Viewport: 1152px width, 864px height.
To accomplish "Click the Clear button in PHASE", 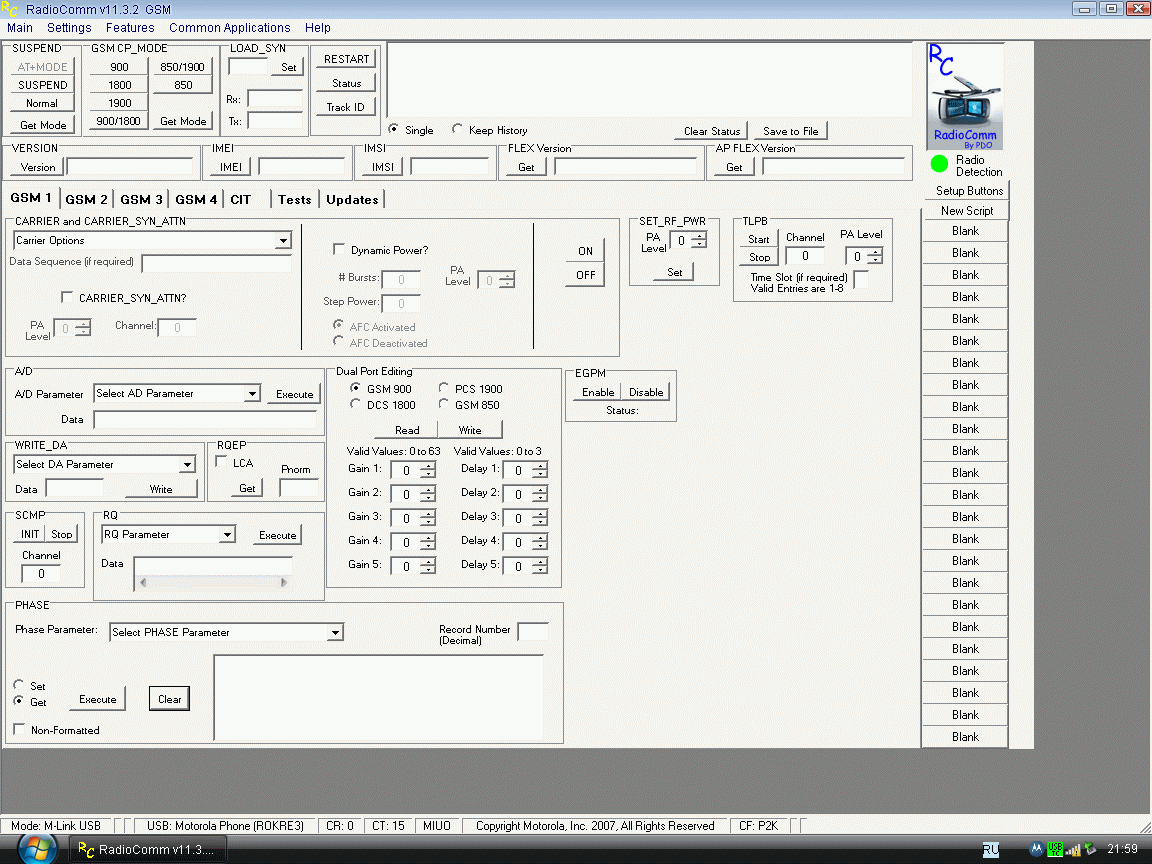I will pyautogui.click(x=170, y=699).
